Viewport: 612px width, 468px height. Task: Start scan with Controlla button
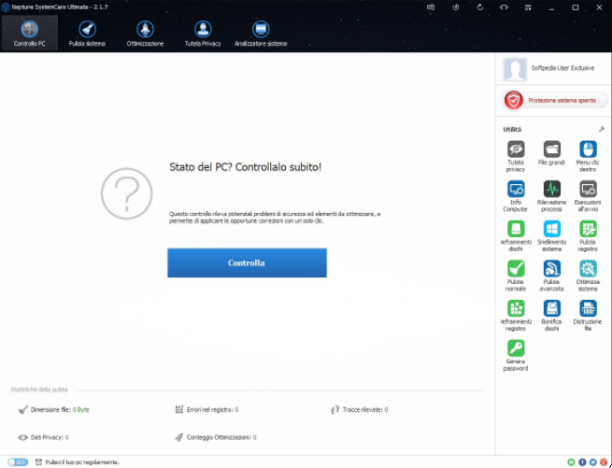pyautogui.click(x=247, y=263)
